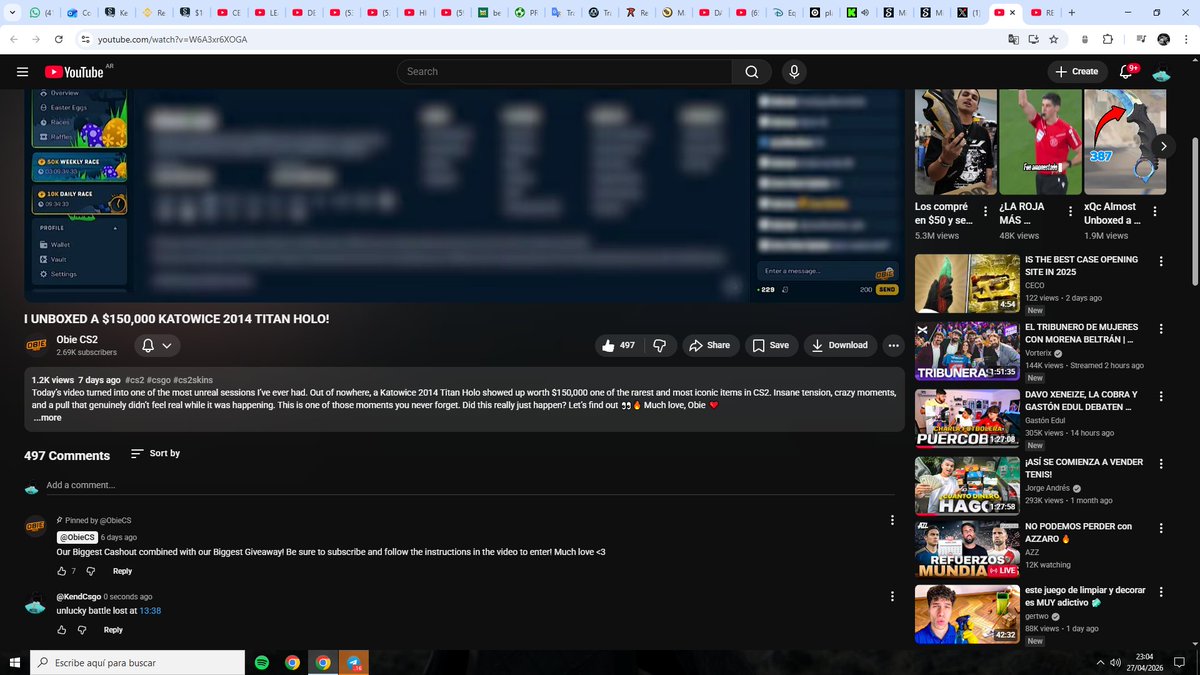This screenshot has width=1200, height=675.
Task: Open the xQc Almost Unboxed short
Action: click(1125, 143)
